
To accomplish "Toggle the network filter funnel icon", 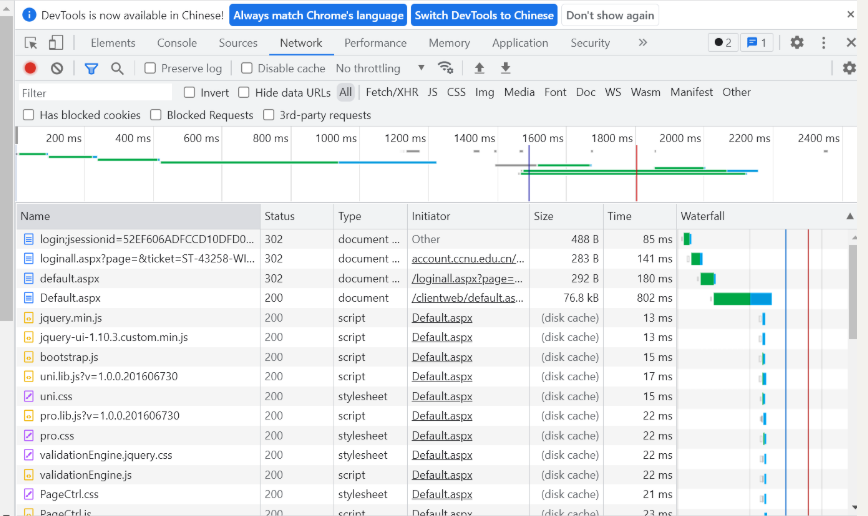I will [x=91, y=68].
